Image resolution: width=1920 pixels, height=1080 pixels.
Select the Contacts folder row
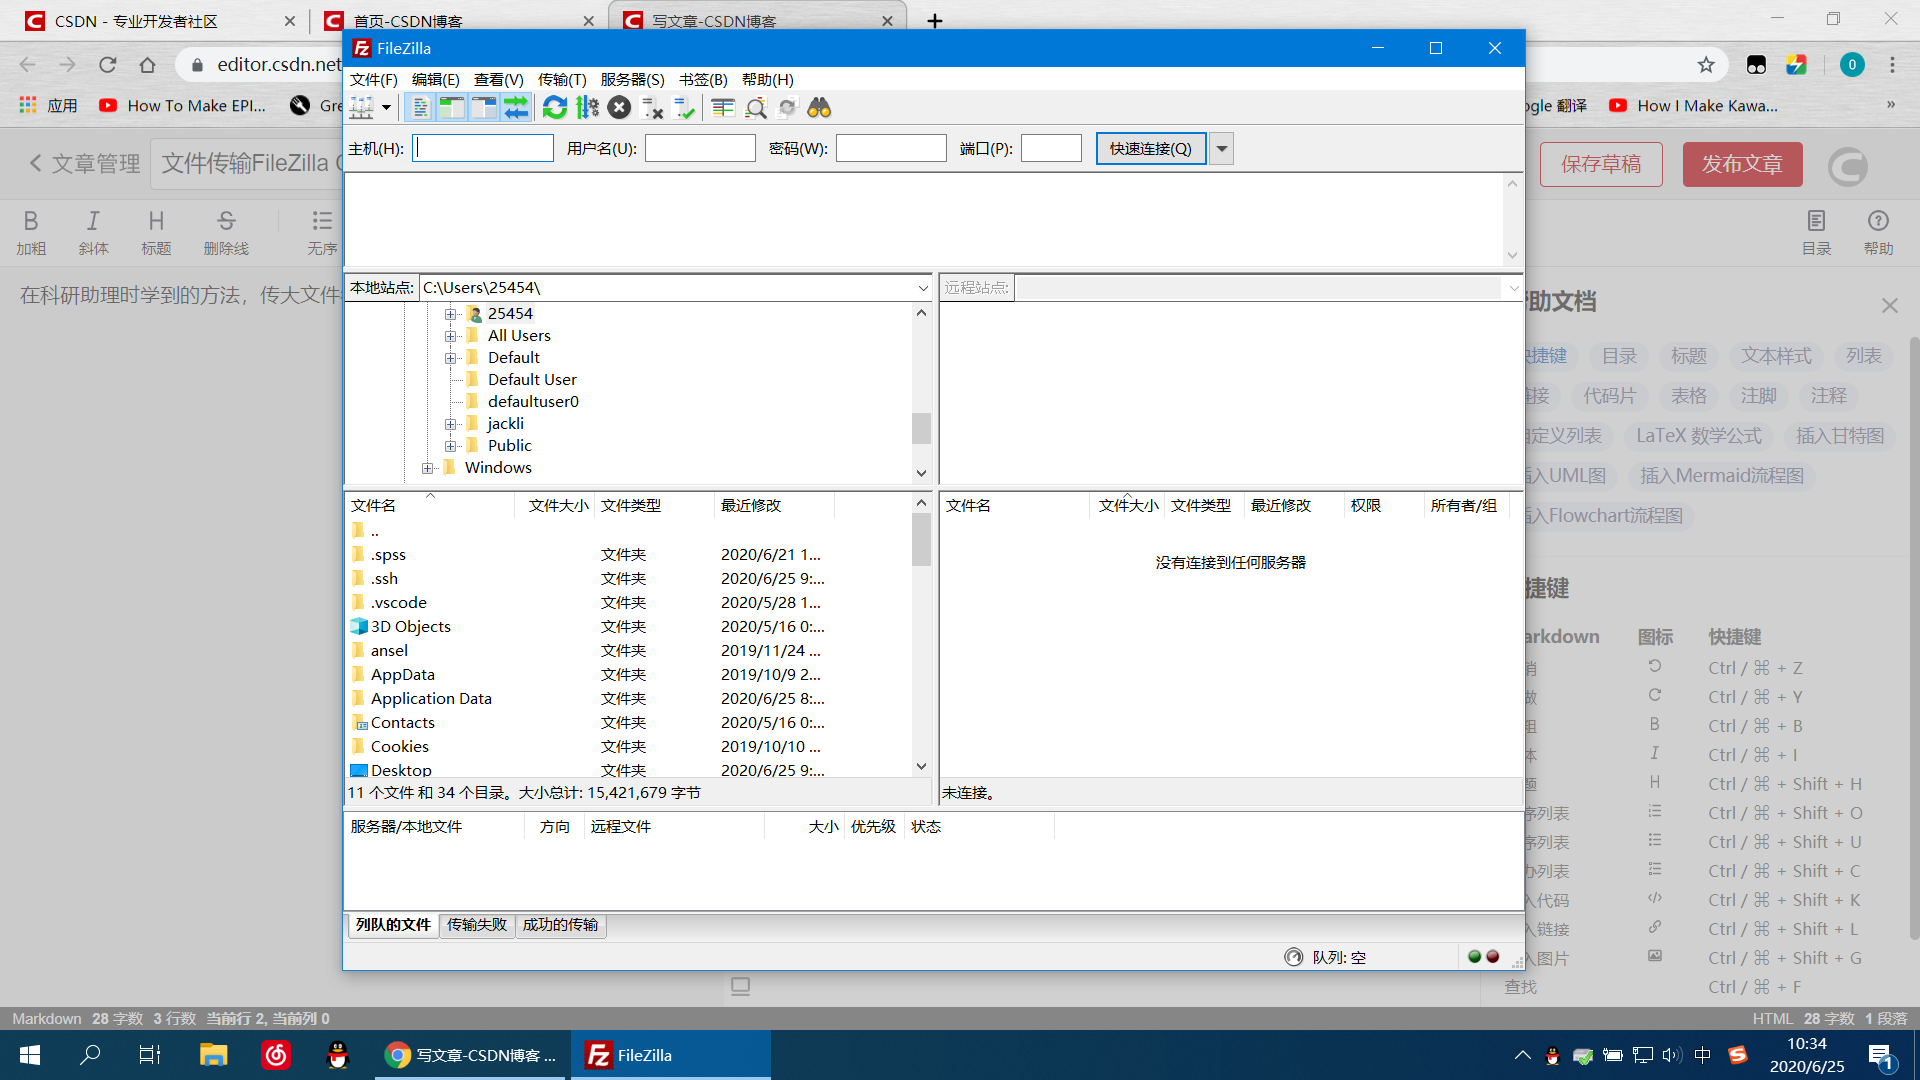630,723
